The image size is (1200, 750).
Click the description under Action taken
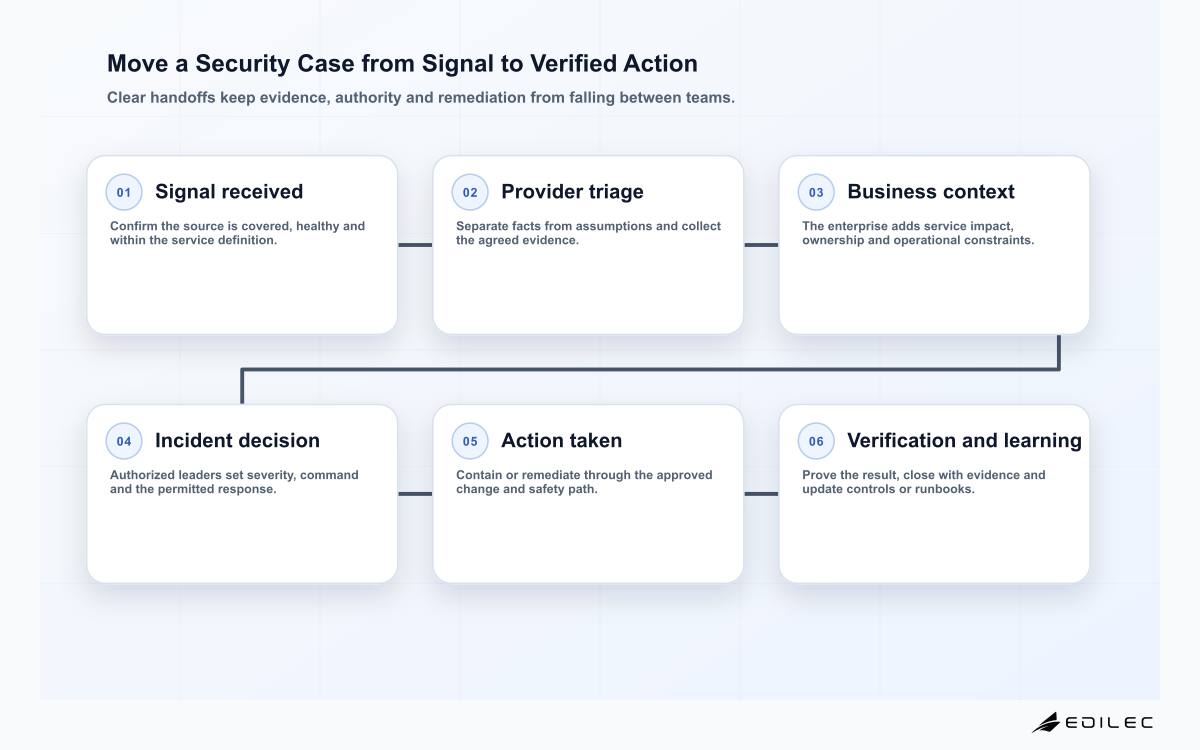[x=584, y=482]
